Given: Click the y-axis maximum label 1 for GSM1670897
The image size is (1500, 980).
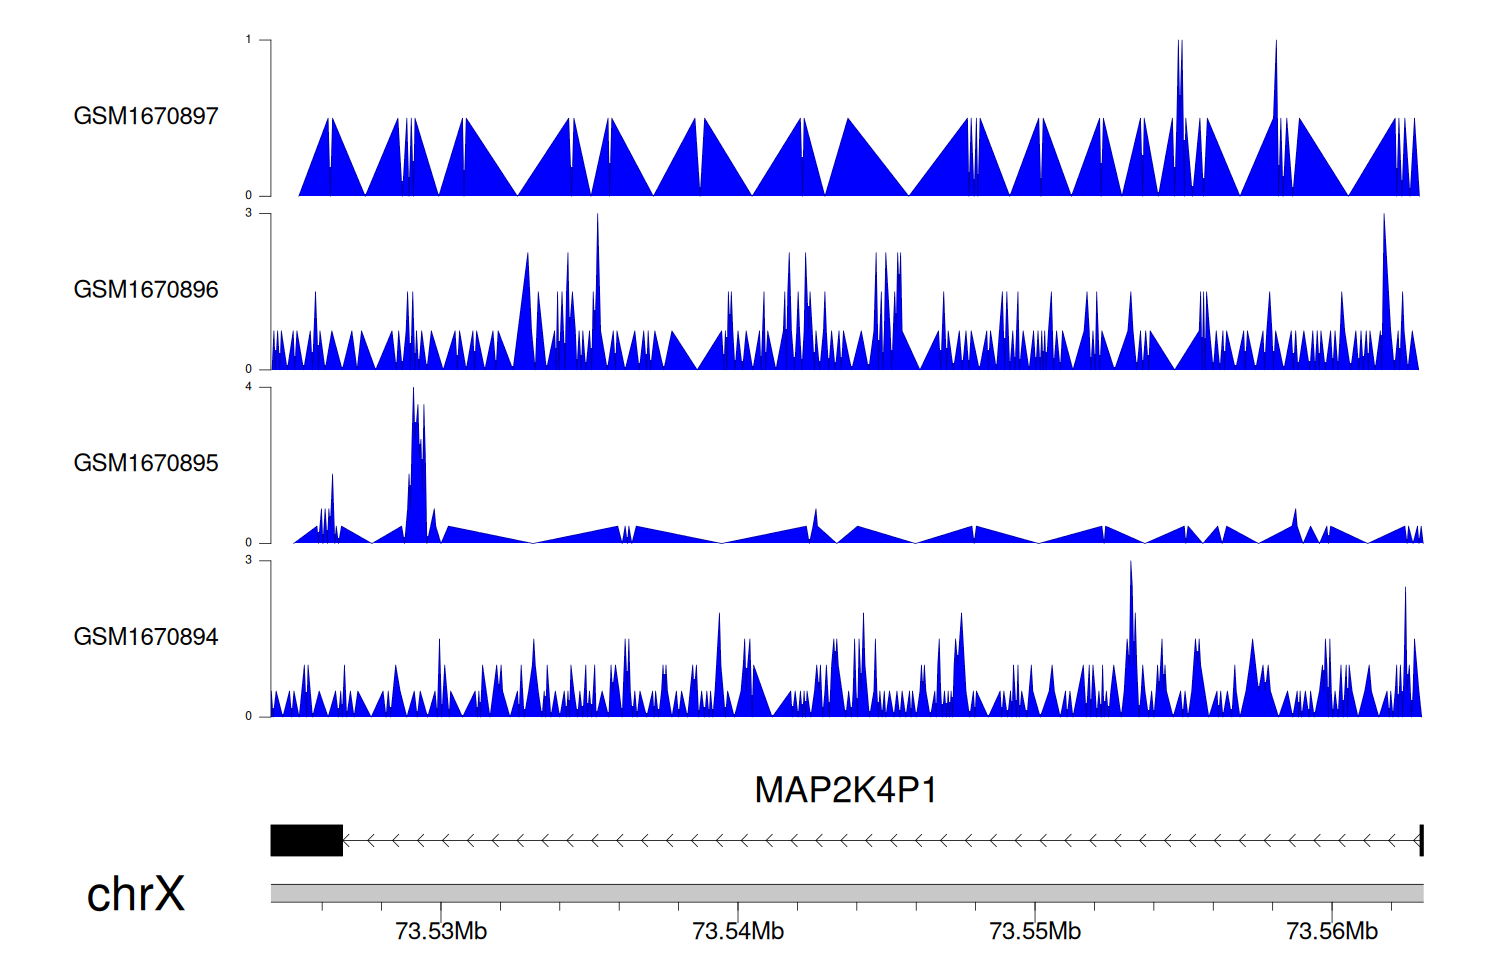Looking at the screenshot, I should (249, 40).
